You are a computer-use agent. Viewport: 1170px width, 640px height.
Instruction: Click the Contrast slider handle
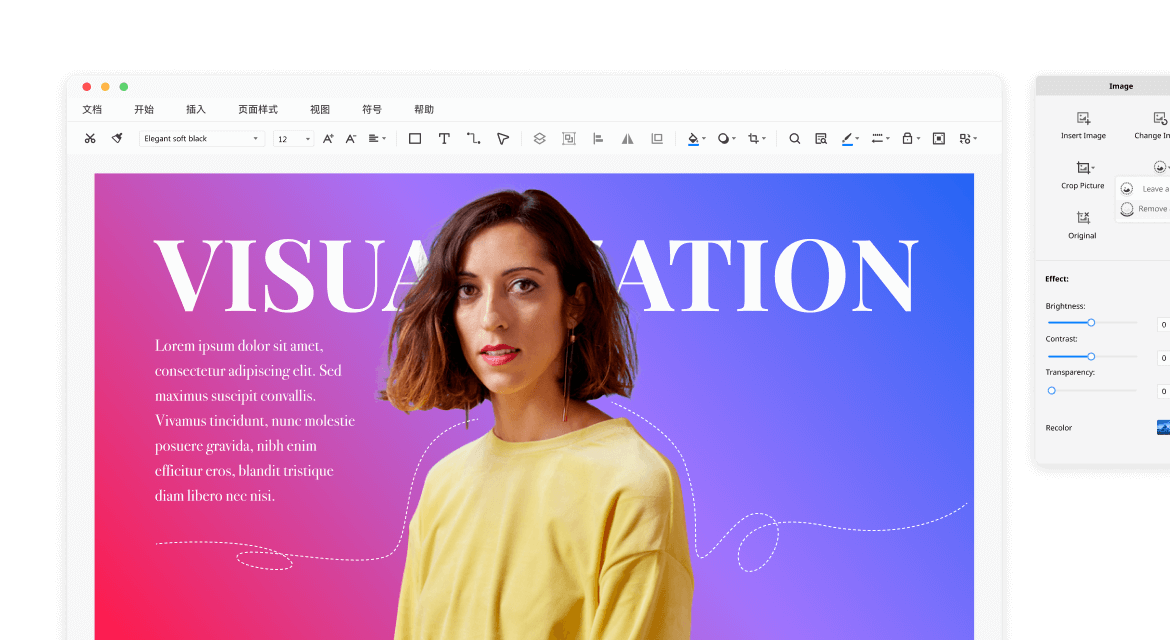pos(1091,357)
